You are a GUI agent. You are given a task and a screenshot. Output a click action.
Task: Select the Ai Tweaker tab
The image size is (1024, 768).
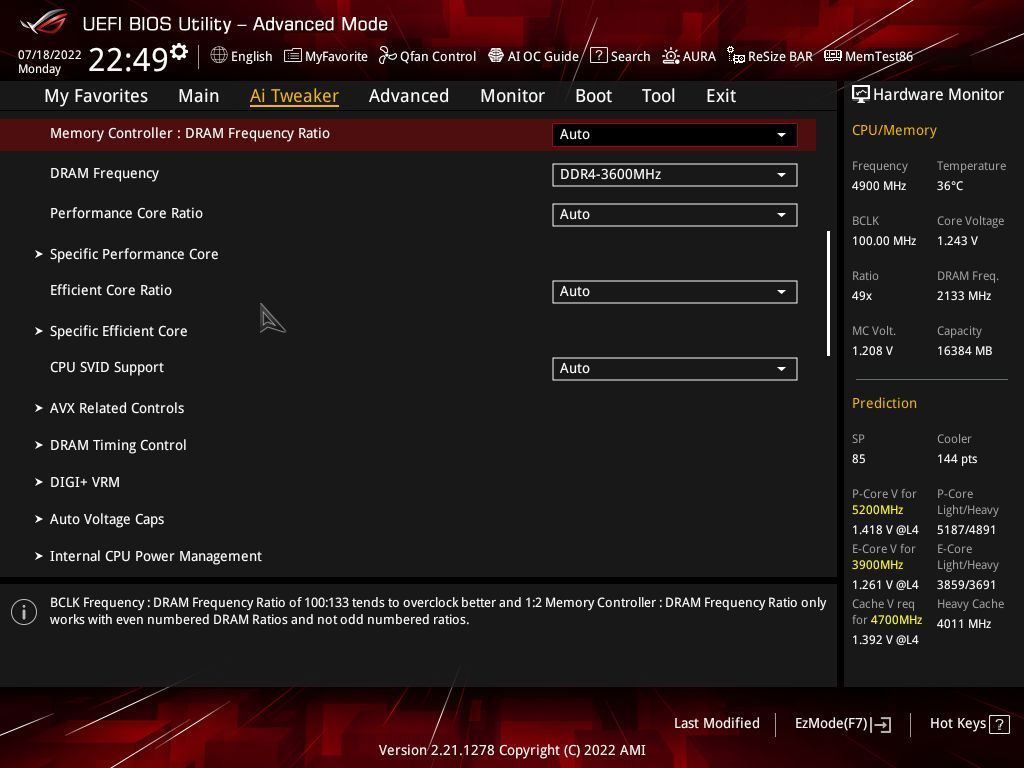[294, 96]
